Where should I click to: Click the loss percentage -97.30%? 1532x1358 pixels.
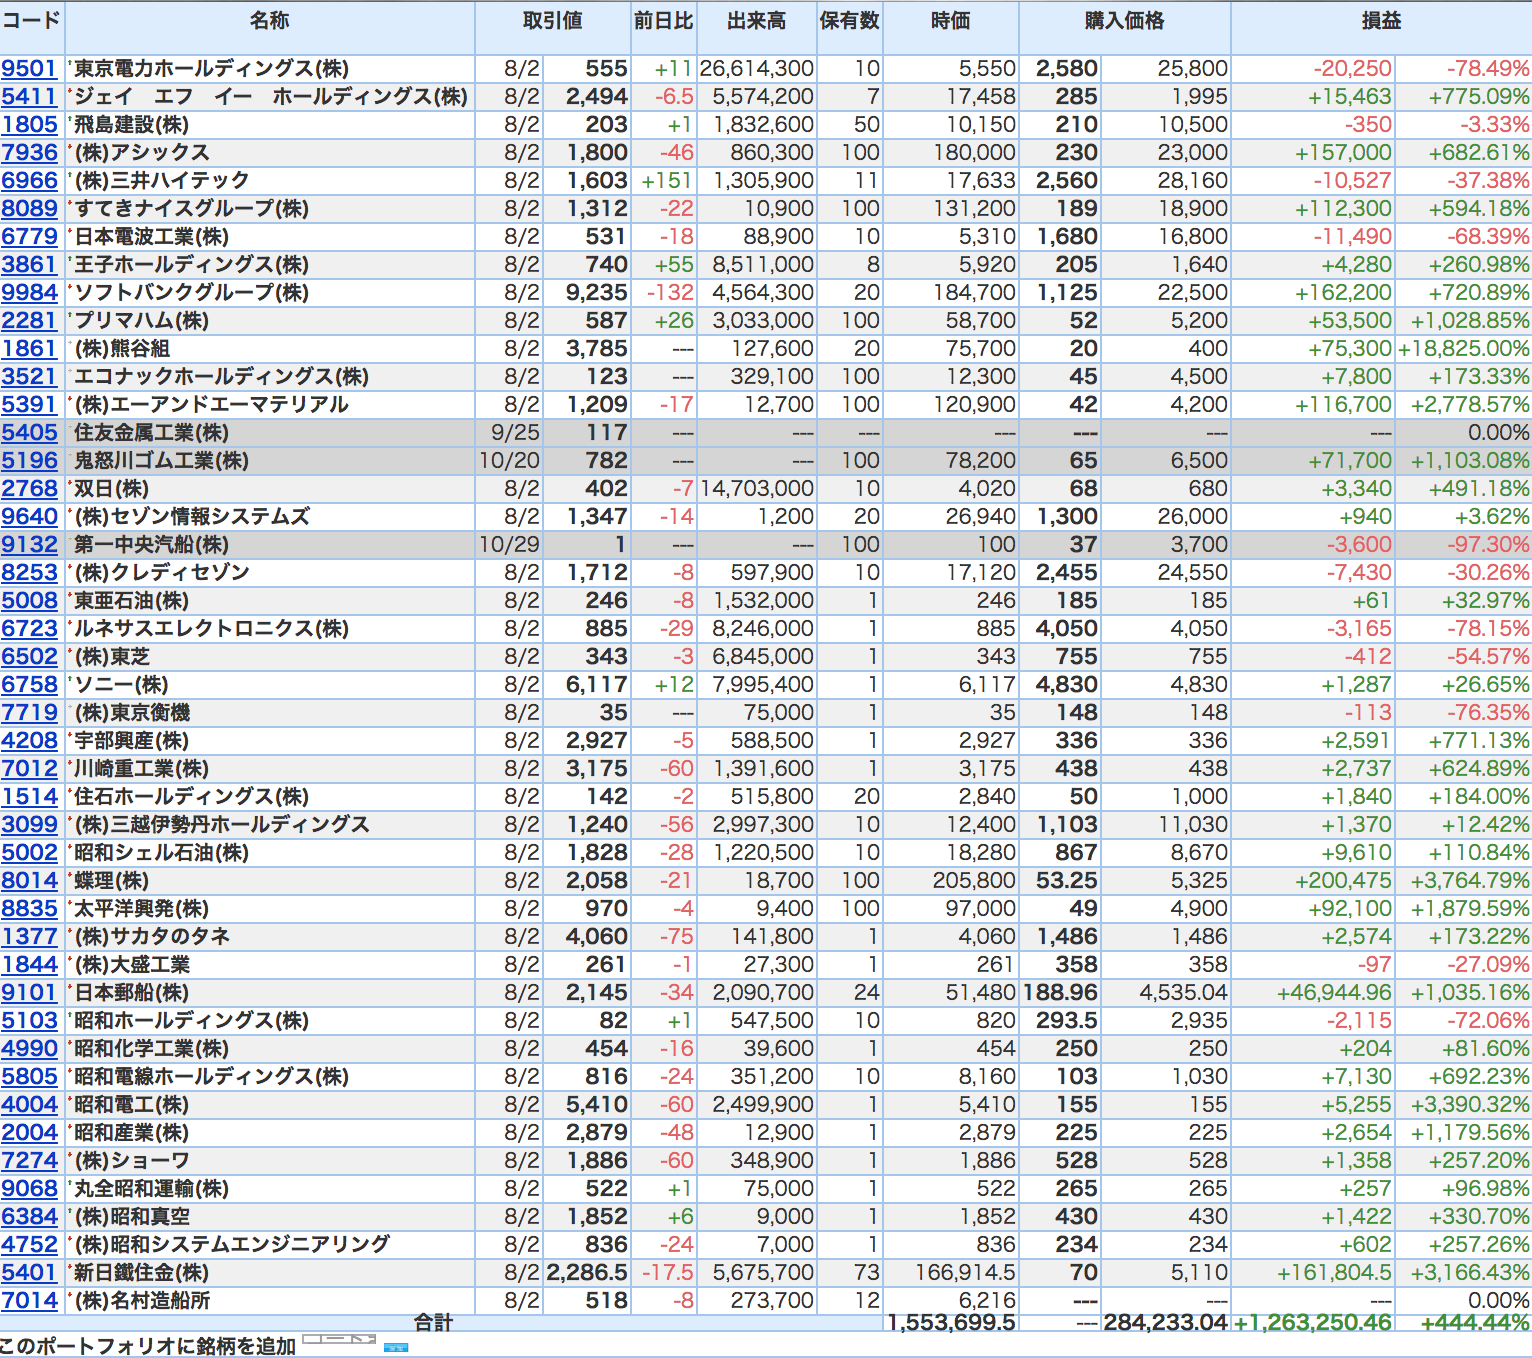tap(1488, 544)
